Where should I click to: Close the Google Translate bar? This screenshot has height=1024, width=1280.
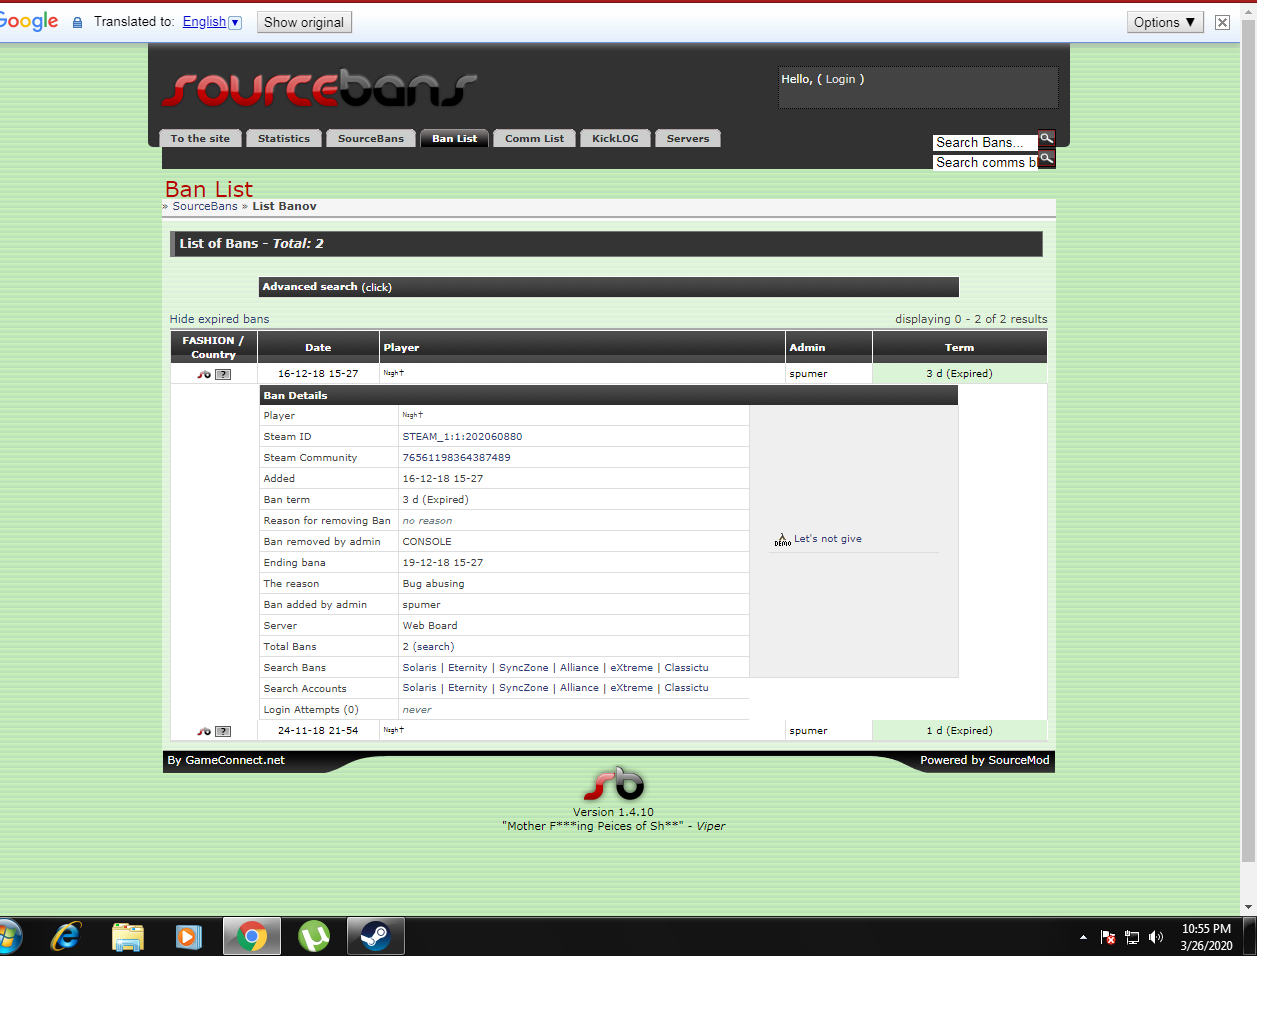(1222, 22)
